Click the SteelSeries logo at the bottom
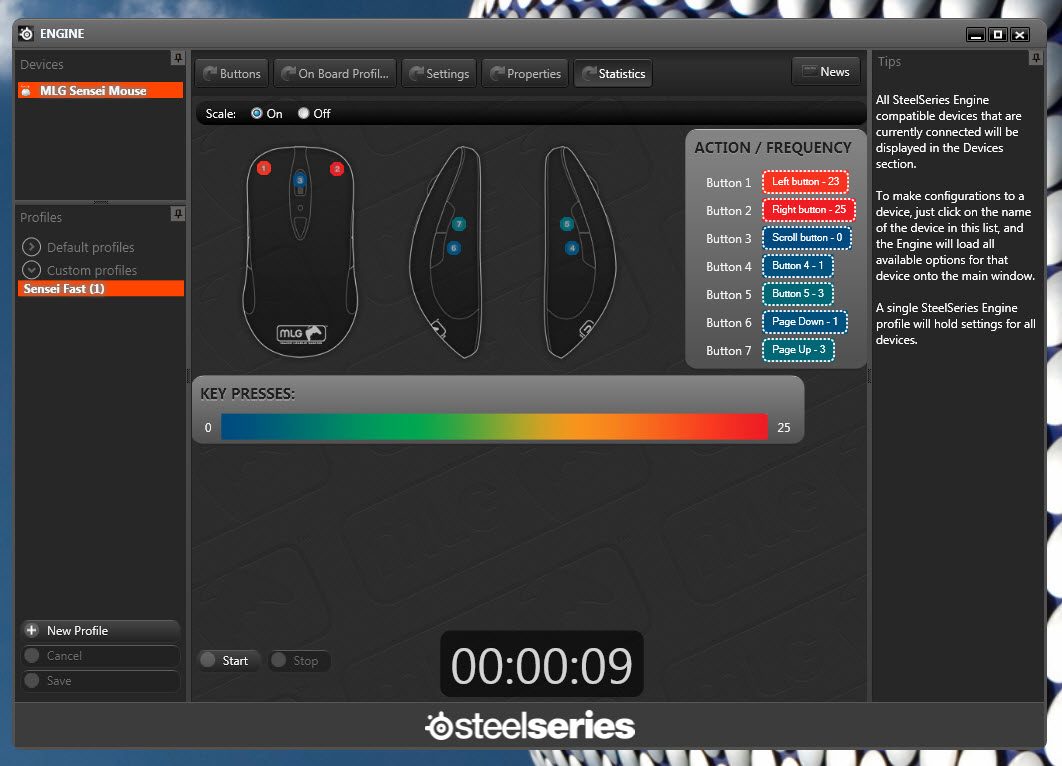This screenshot has height=766, width=1062. 530,726
